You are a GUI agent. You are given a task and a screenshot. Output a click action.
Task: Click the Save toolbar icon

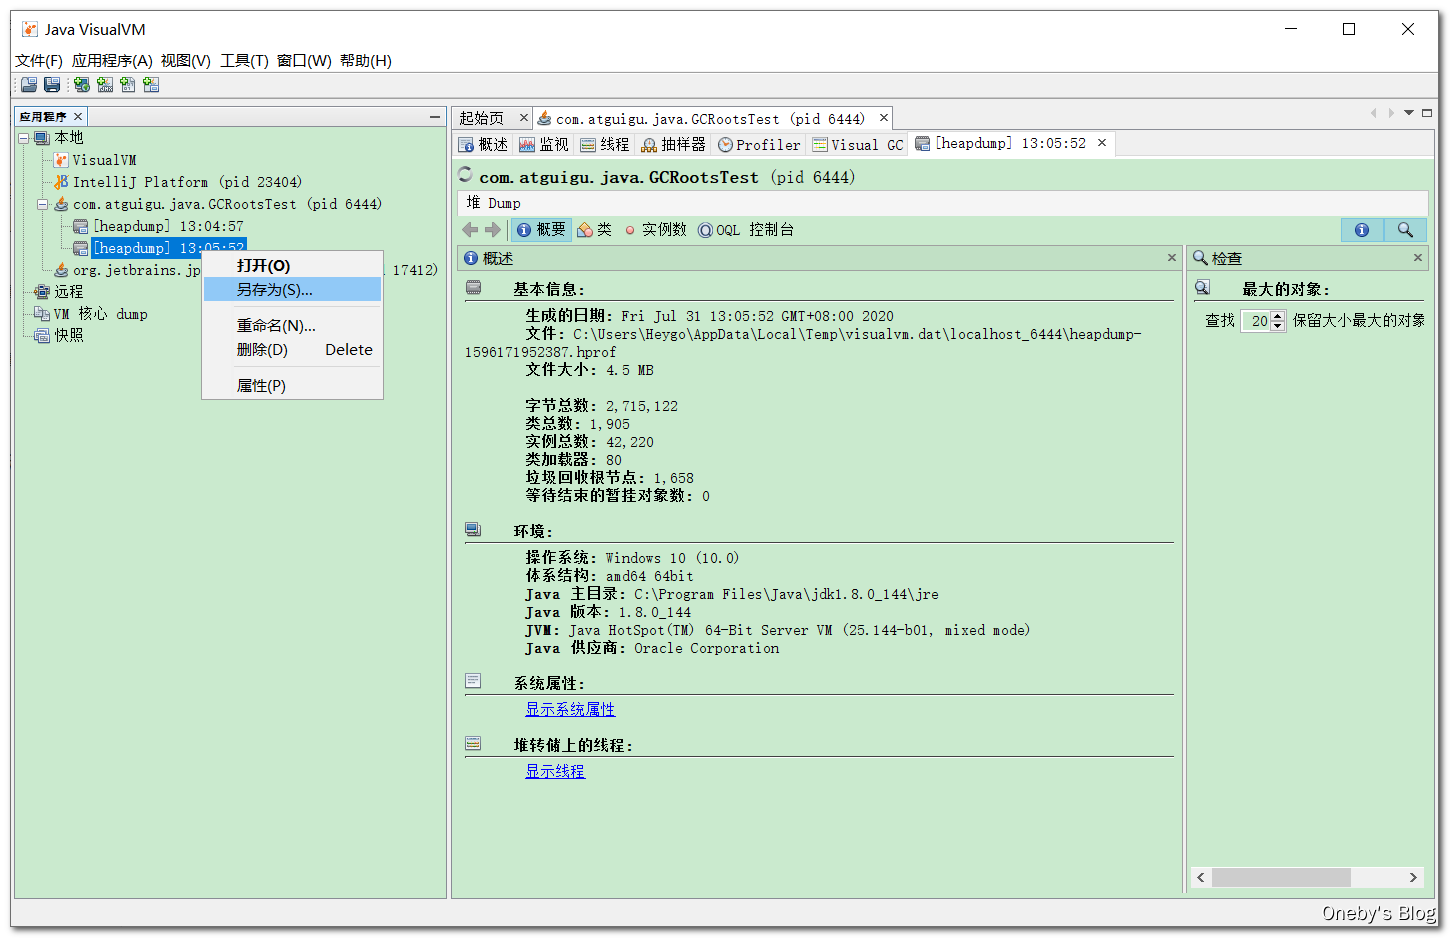point(52,85)
